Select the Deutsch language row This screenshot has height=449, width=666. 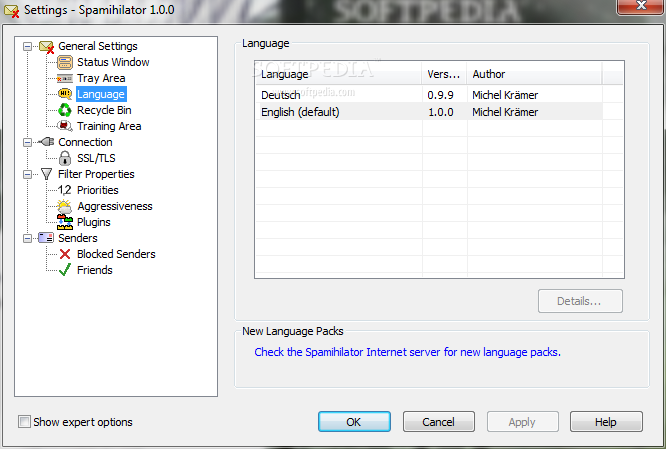click(429, 95)
